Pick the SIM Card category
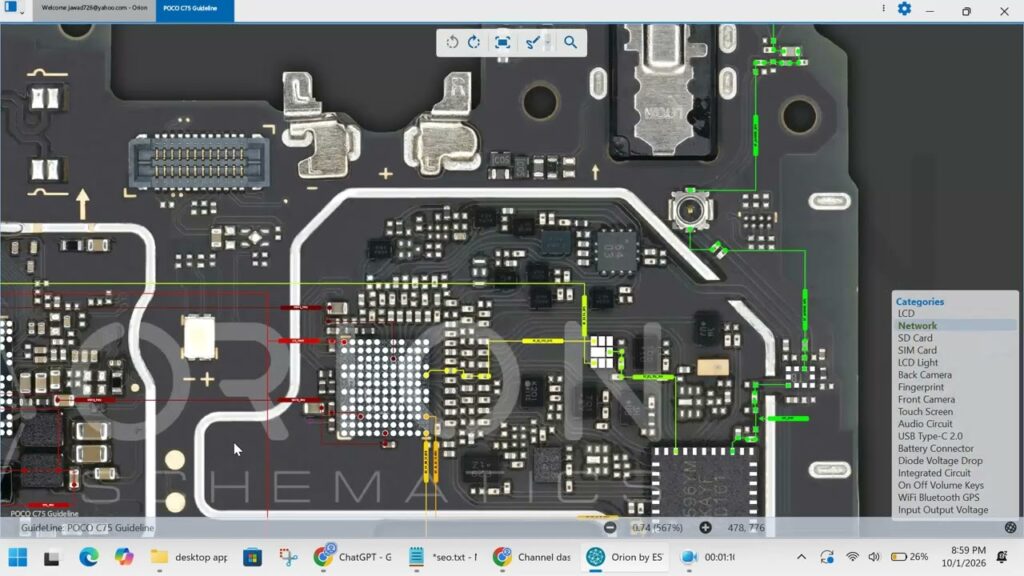This screenshot has height=576, width=1024. pos(917,350)
